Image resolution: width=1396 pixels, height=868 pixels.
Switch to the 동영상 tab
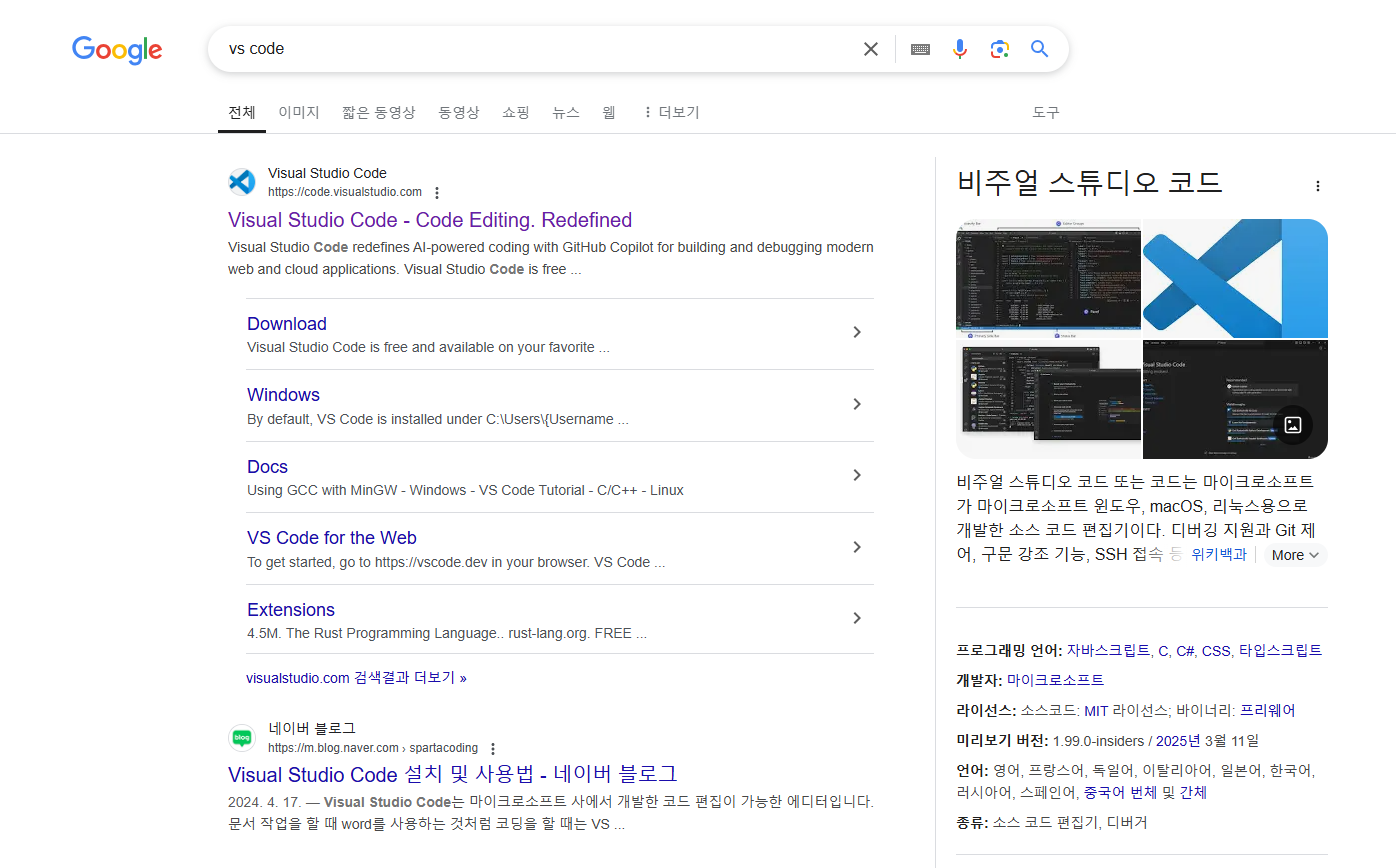click(x=459, y=112)
